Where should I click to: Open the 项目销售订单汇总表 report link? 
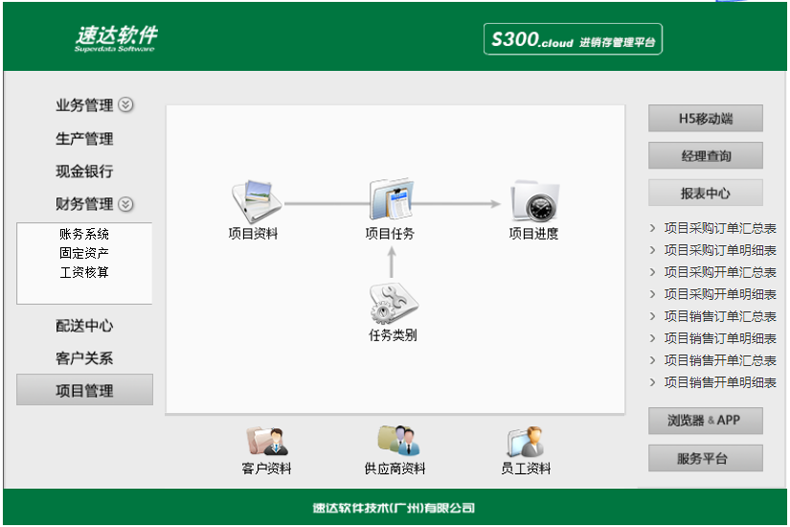point(720,316)
